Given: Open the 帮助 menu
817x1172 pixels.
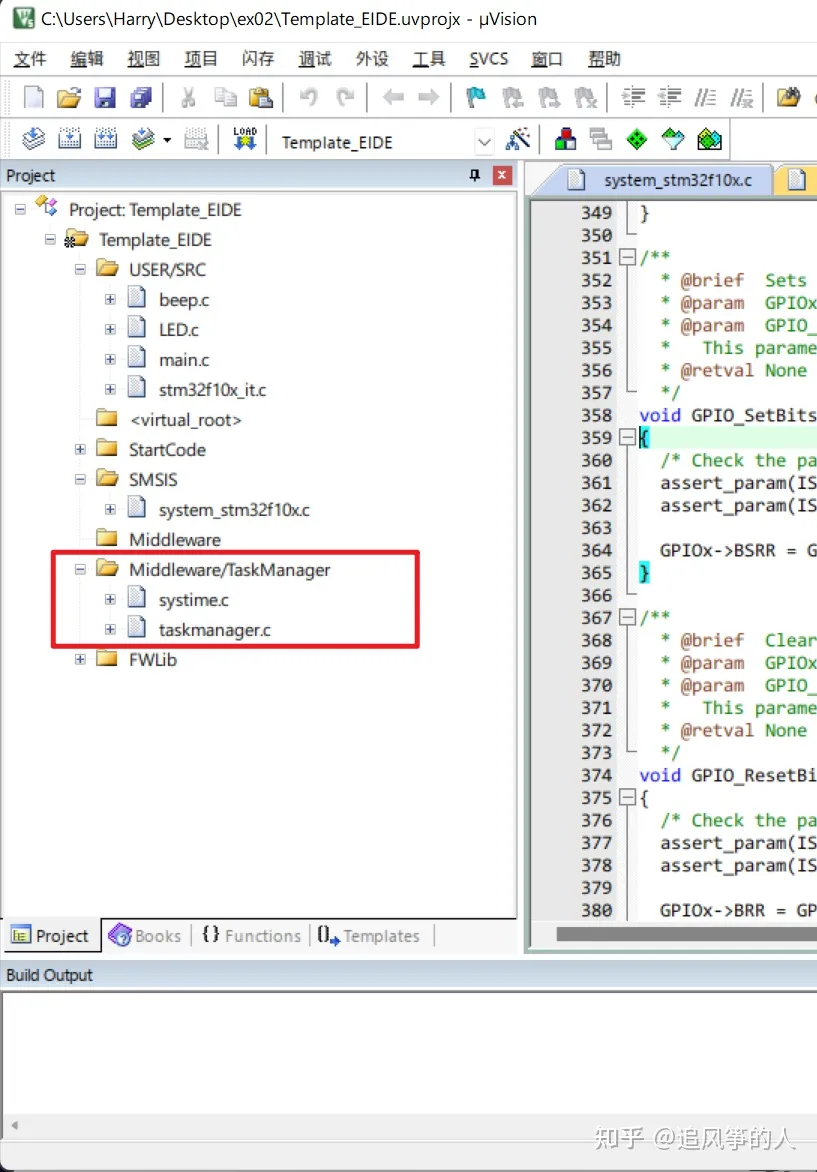Looking at the screenshot, I should 604,59.
